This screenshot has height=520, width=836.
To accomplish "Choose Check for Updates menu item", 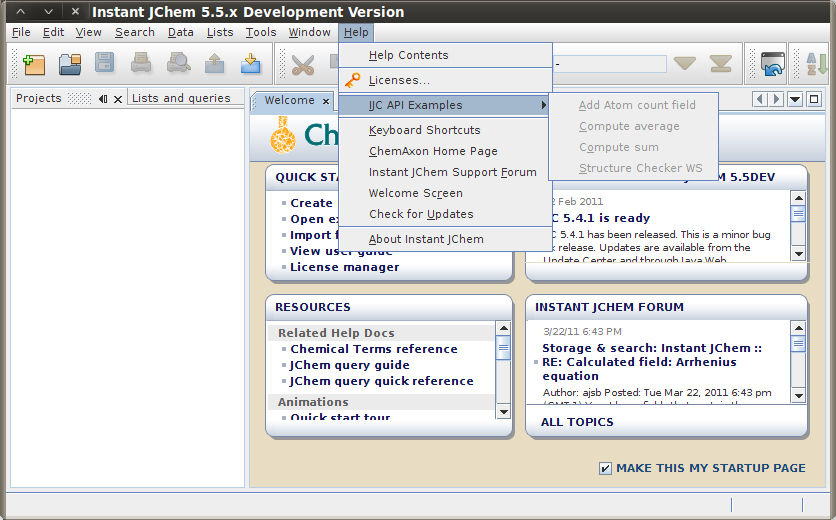I will [420, 214].
